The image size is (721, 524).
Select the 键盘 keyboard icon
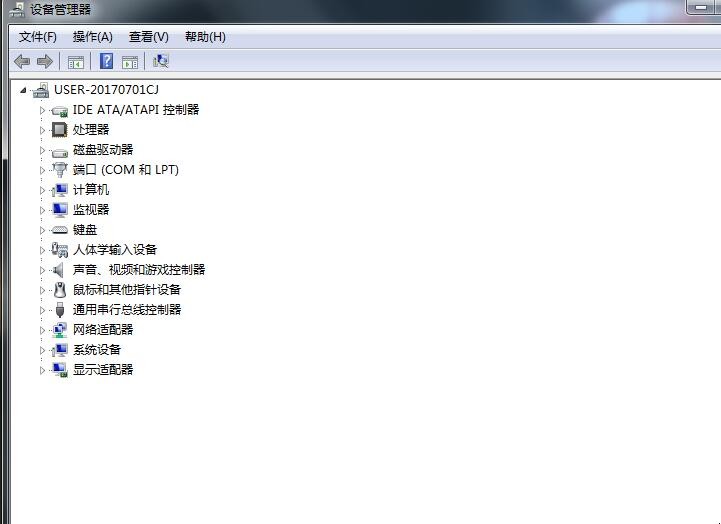[x=60, y=230]
